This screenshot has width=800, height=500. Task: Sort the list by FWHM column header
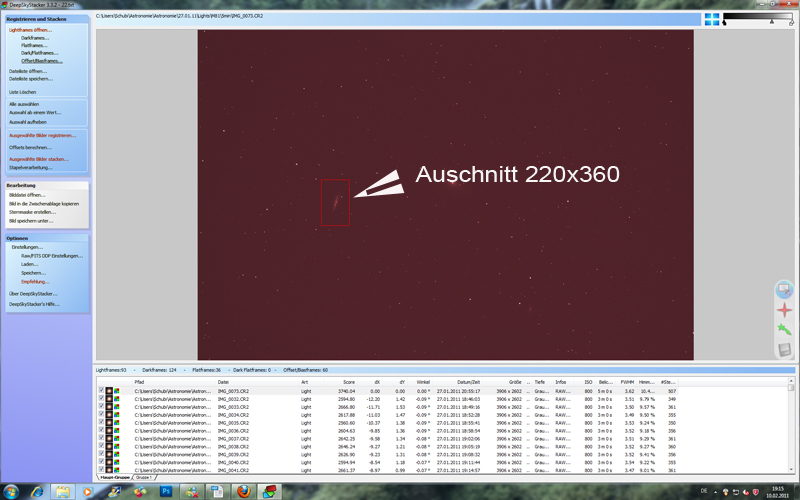[x=628, y=382]
